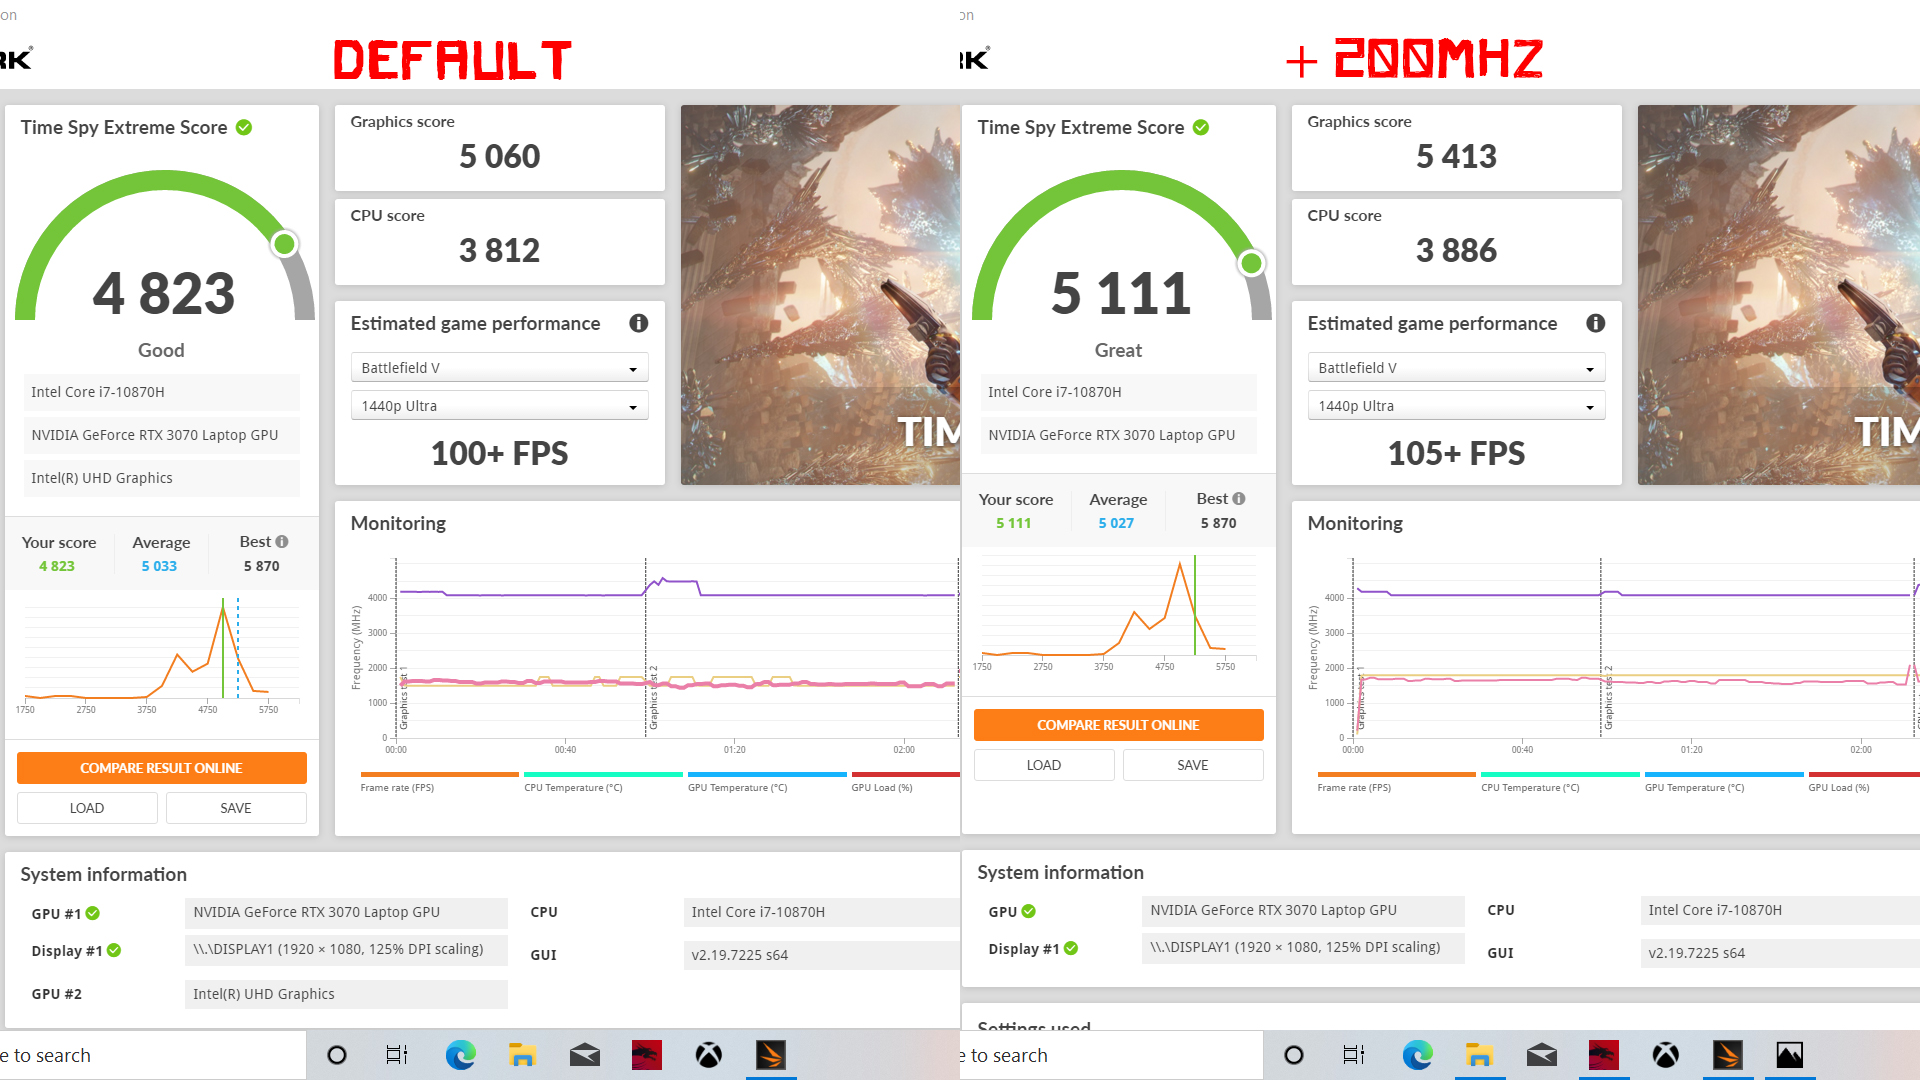
Task: Toggle CPU Temperature legend in right monitoring
Action: (1560, 782)
